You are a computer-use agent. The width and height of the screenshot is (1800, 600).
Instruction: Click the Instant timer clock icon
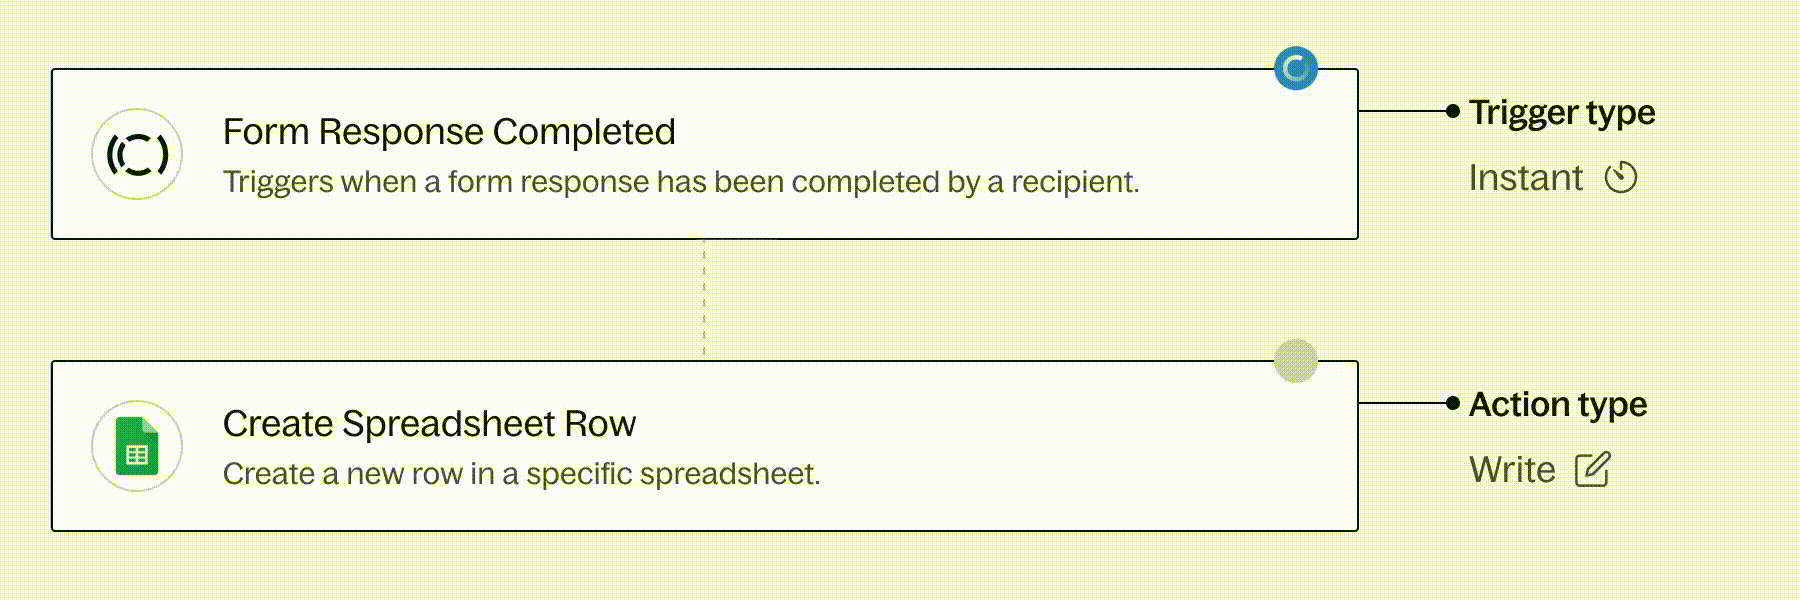point(1621,178)
